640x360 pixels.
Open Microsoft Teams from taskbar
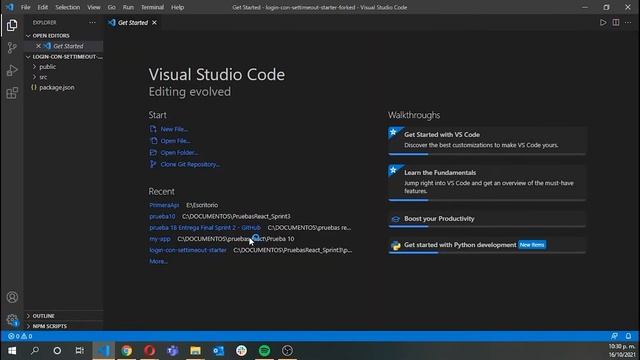coord(172,351)
